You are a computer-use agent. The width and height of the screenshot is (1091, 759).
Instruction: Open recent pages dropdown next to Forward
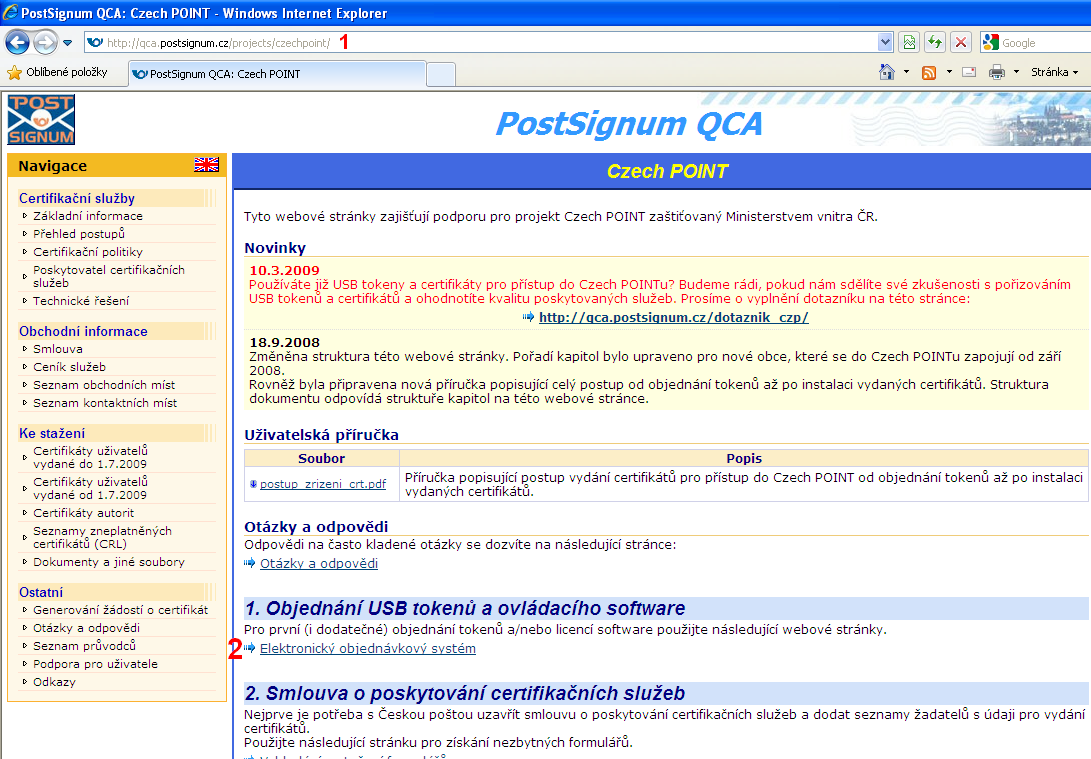(x=67, y=43)
